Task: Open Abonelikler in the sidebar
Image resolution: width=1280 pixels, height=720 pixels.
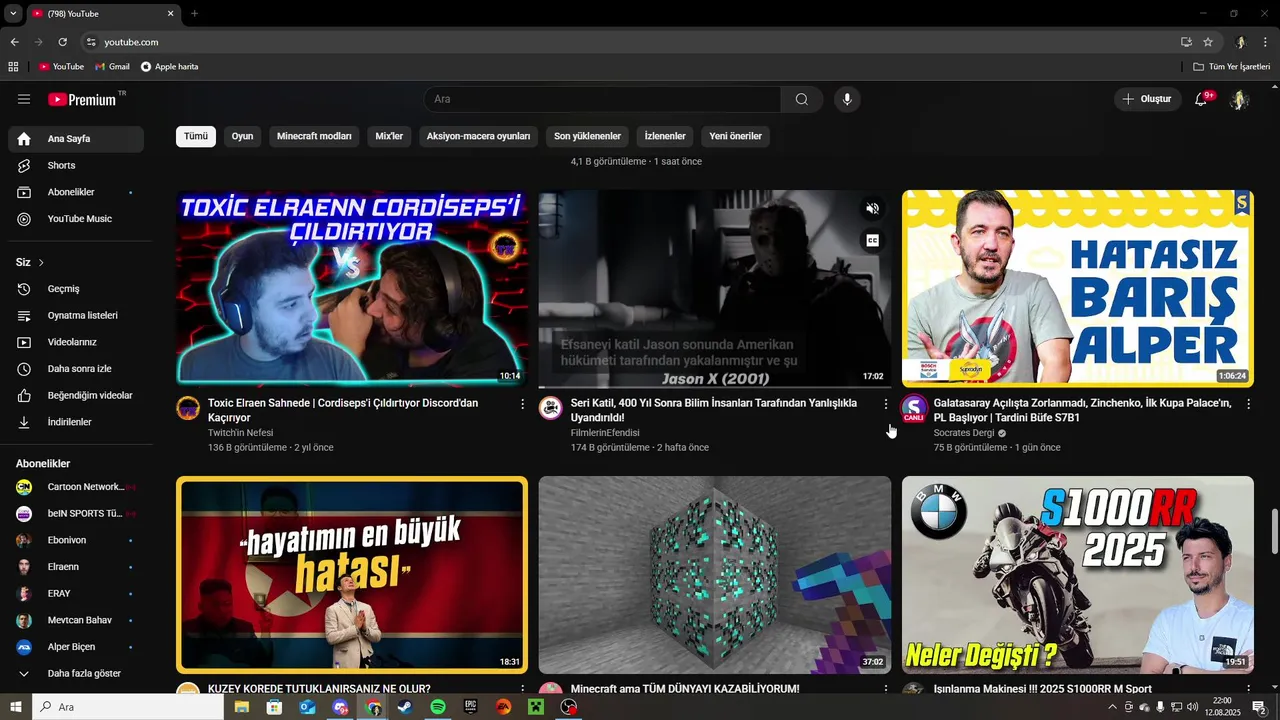Action: [x=76, y=192]
